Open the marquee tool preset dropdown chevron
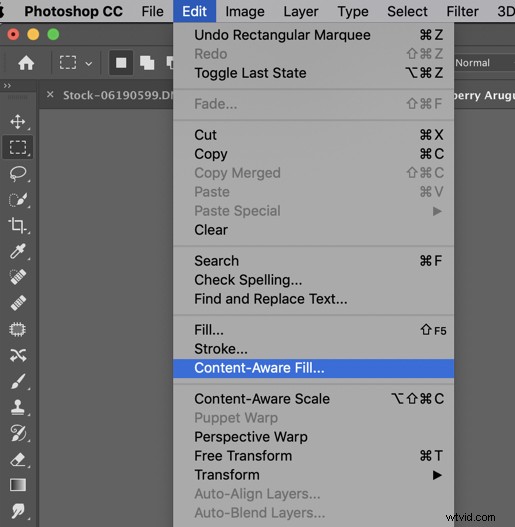The width and height of the screenshot is (515, 527). [x=88, y=64]
